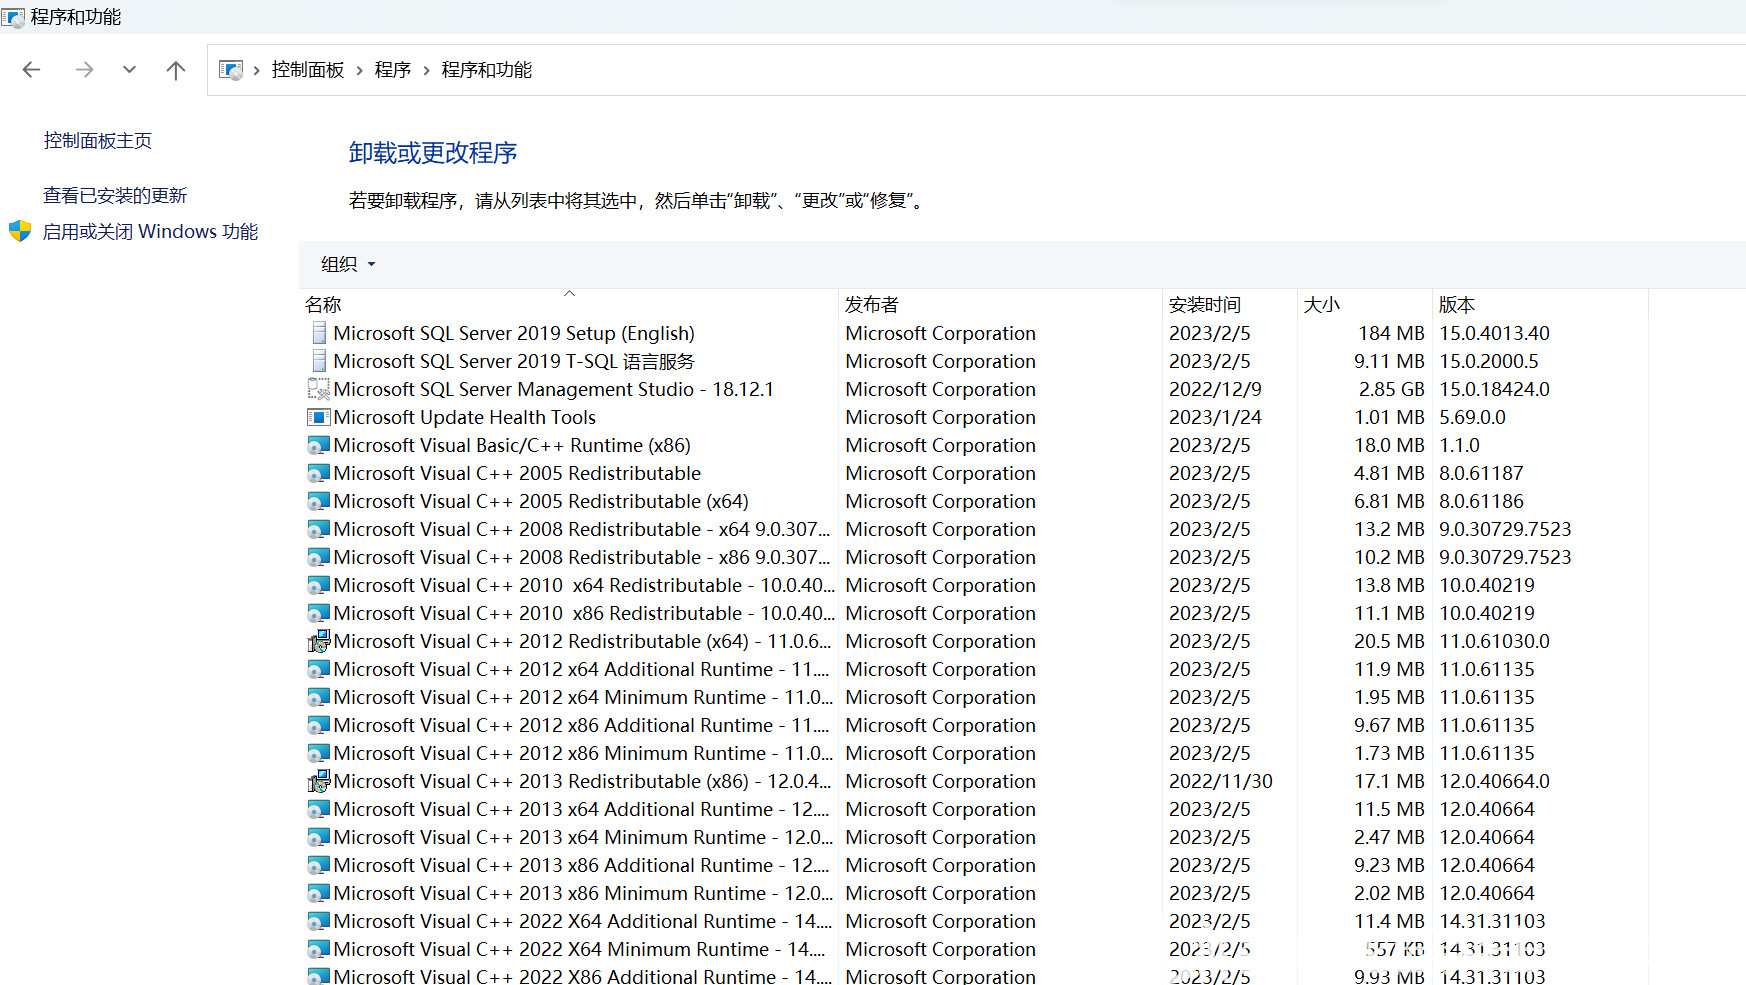Click version 1.1.0 cell
This screenshot has height=985, width=1746.
tap(1459, 445)
